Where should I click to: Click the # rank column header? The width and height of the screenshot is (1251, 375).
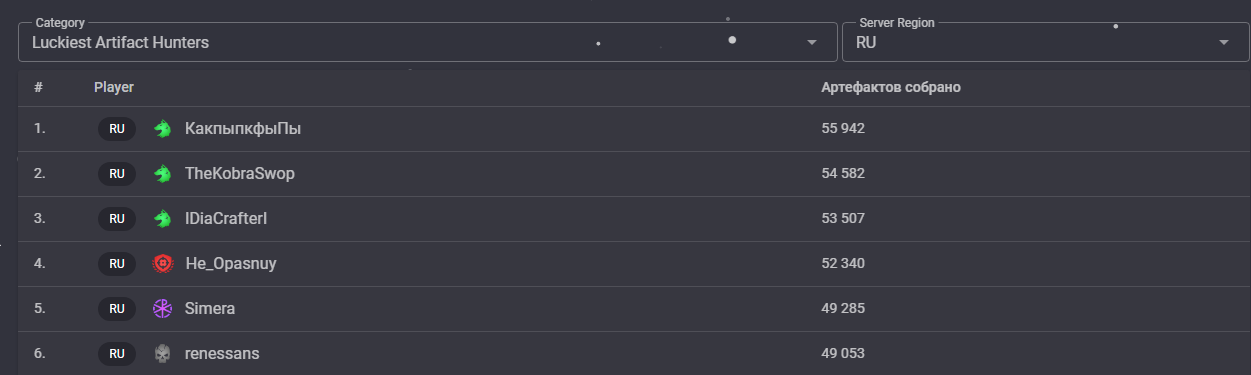(x=38, y=88)
